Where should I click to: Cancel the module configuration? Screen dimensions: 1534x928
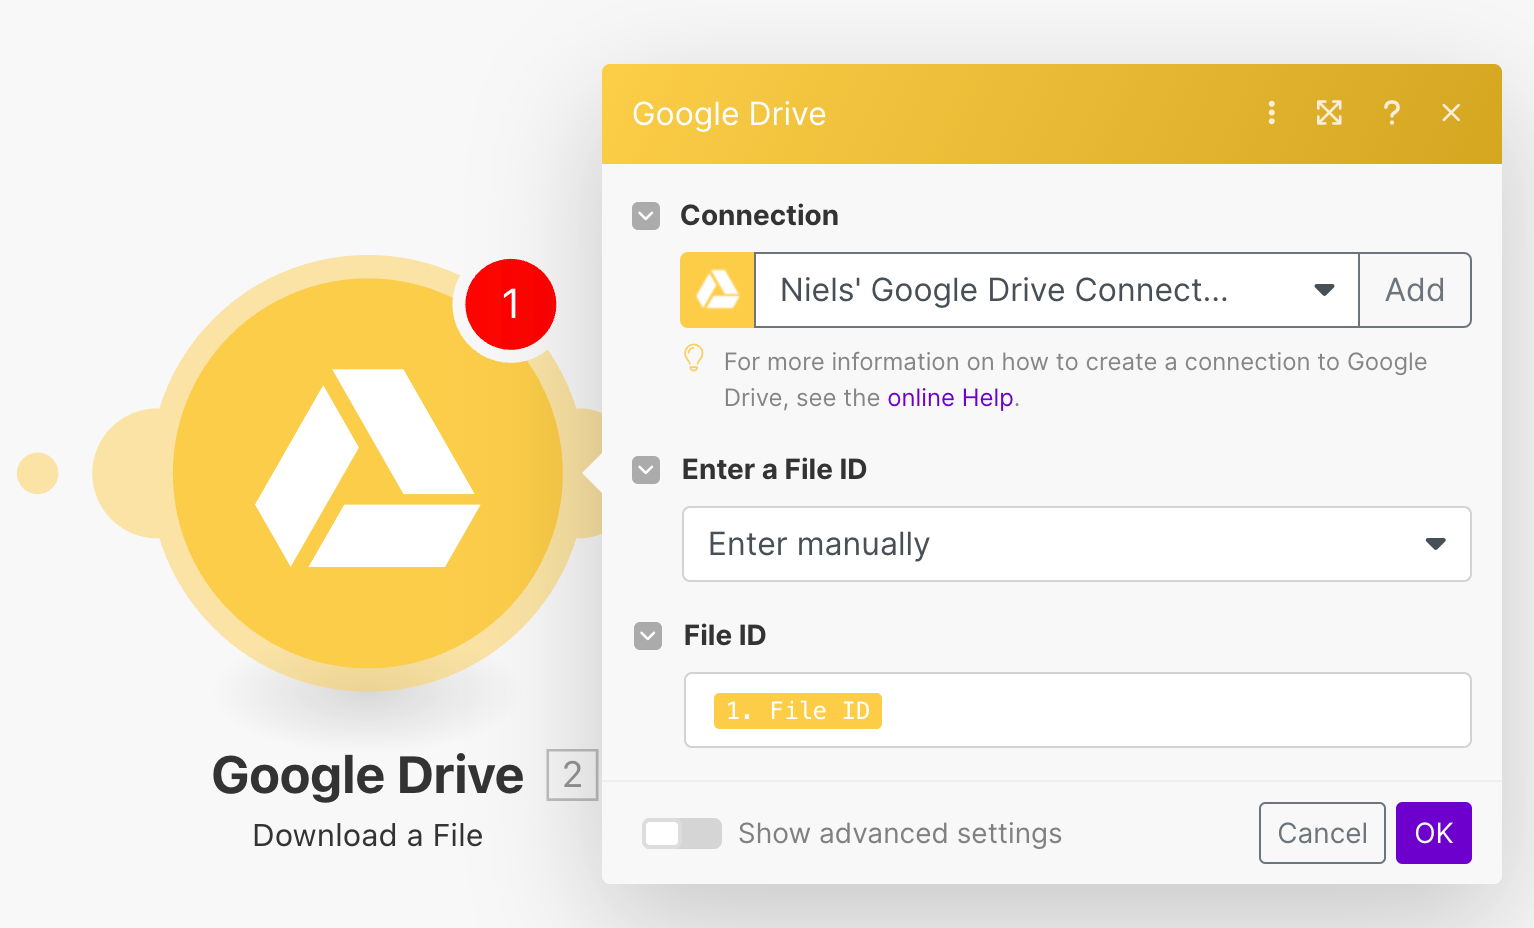coord(1322,833)
